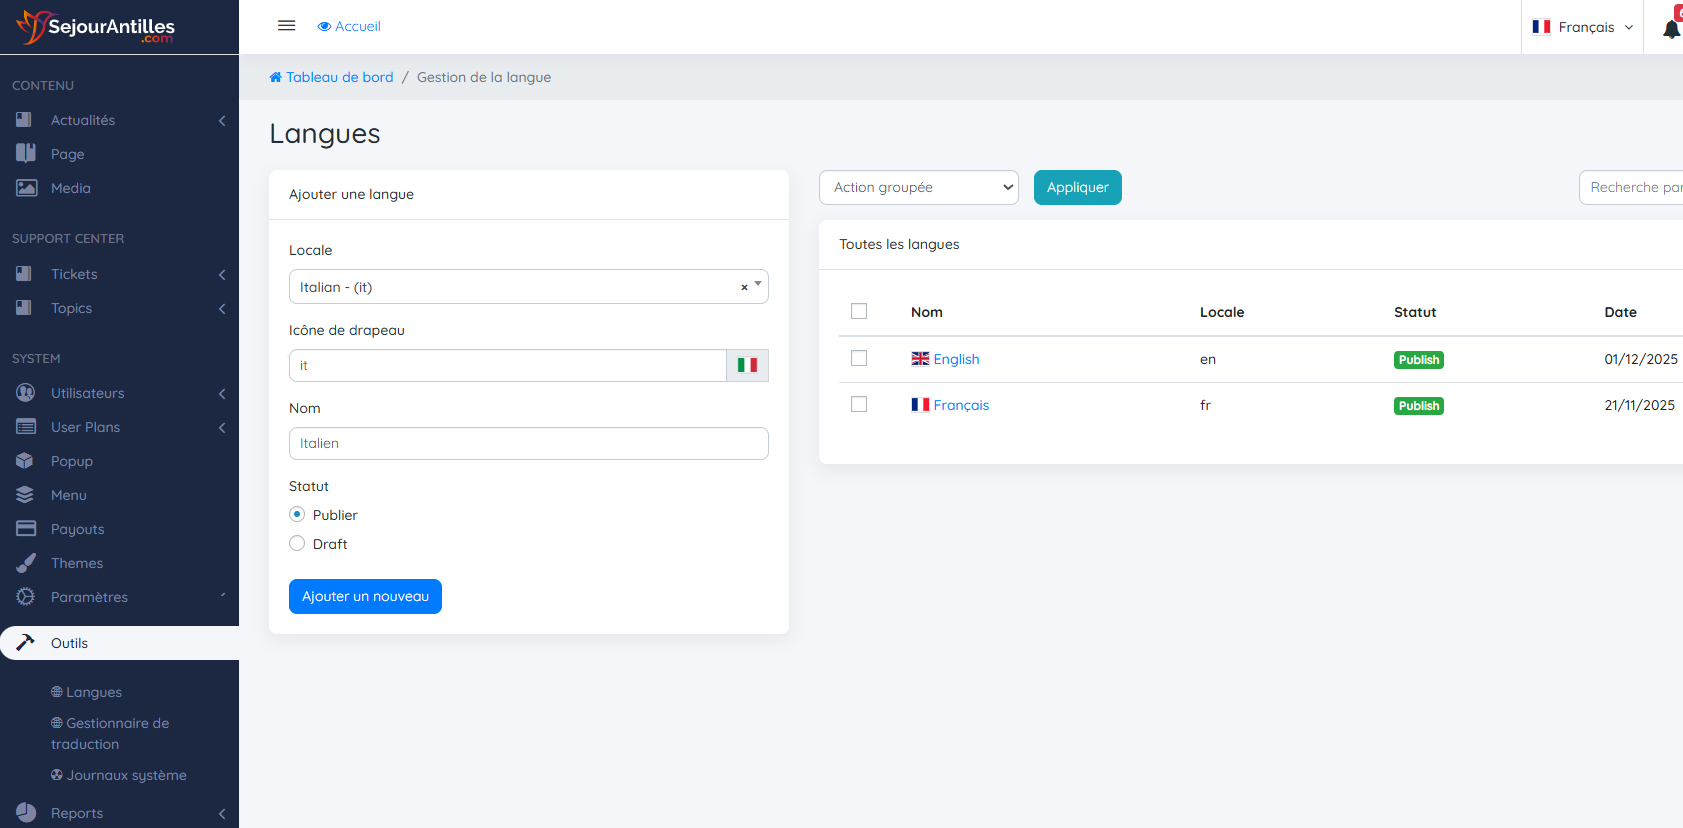
Task: Open Langues submenu item
Action: [94, 692]
